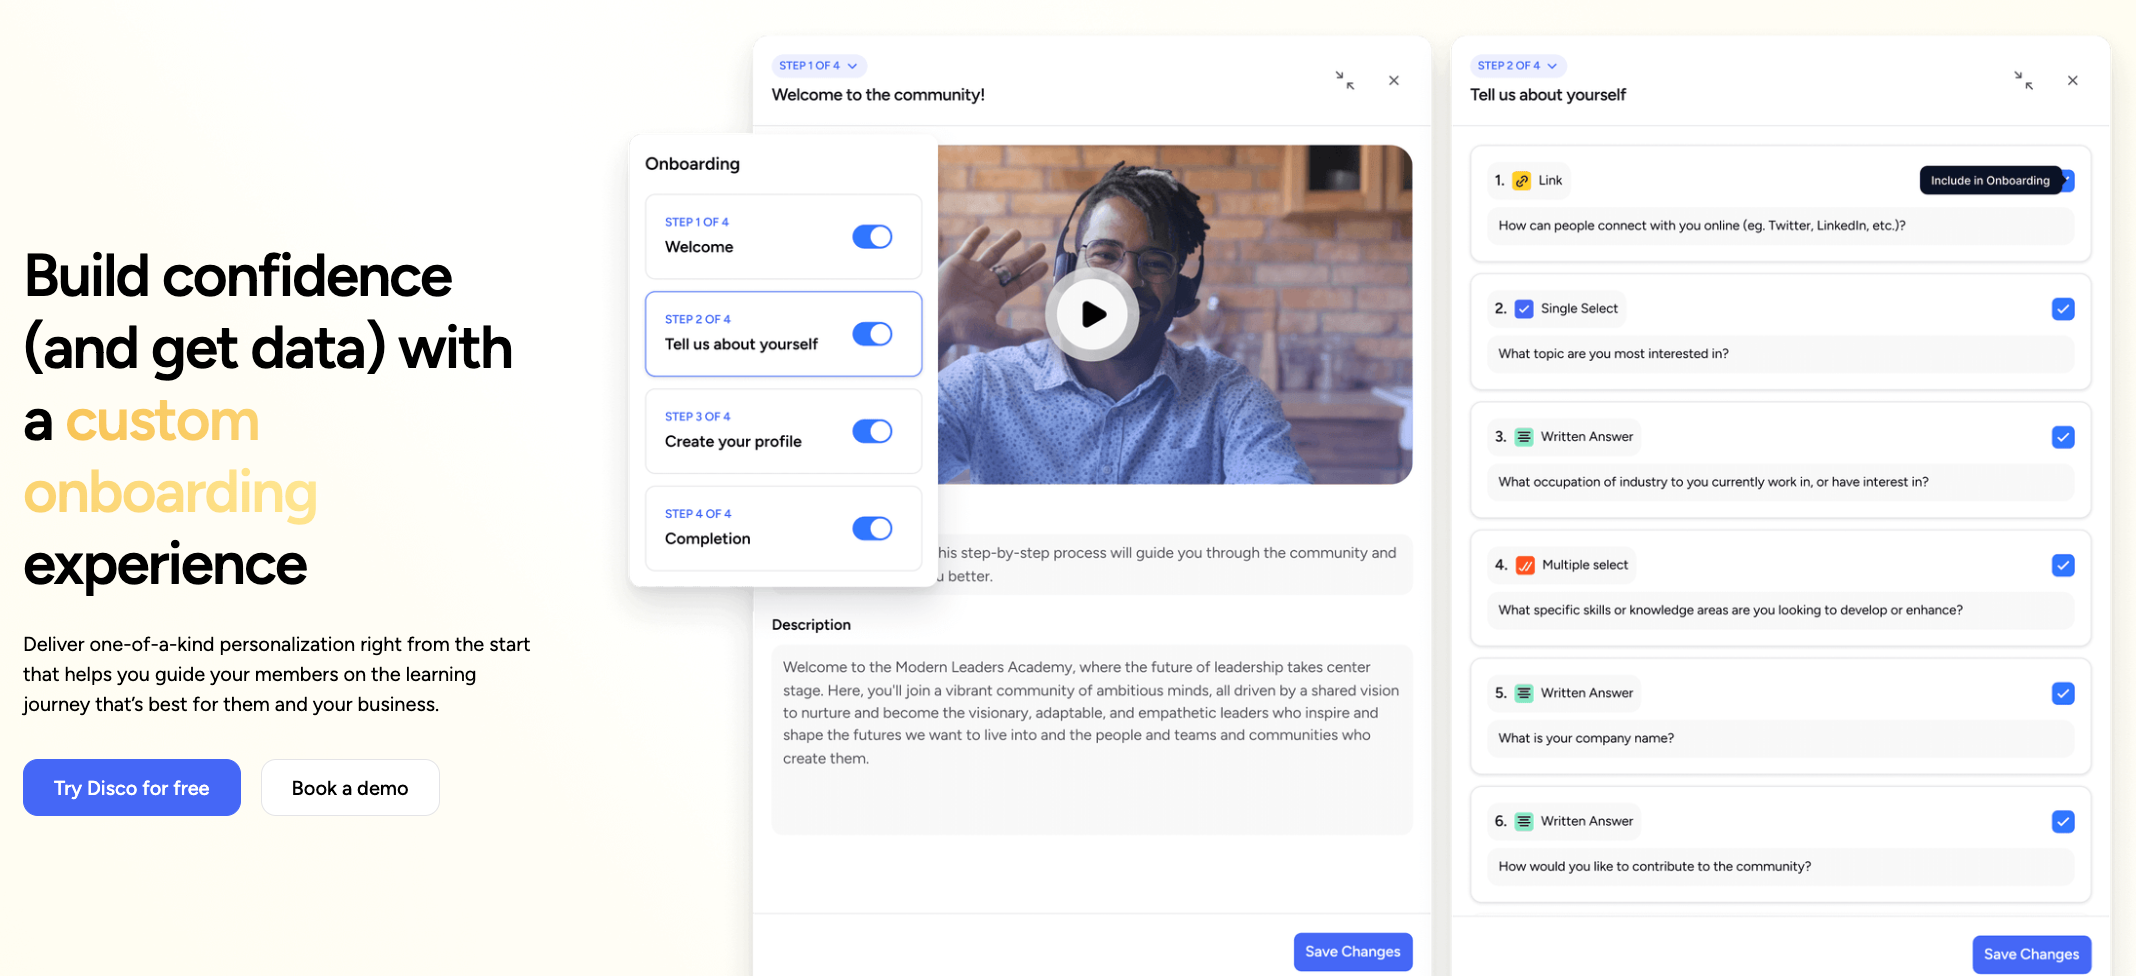This screenshot has width=2136, height=980.
Task: Click Save Changes in the Welcome modal
Action: [x=1353, y=951]
